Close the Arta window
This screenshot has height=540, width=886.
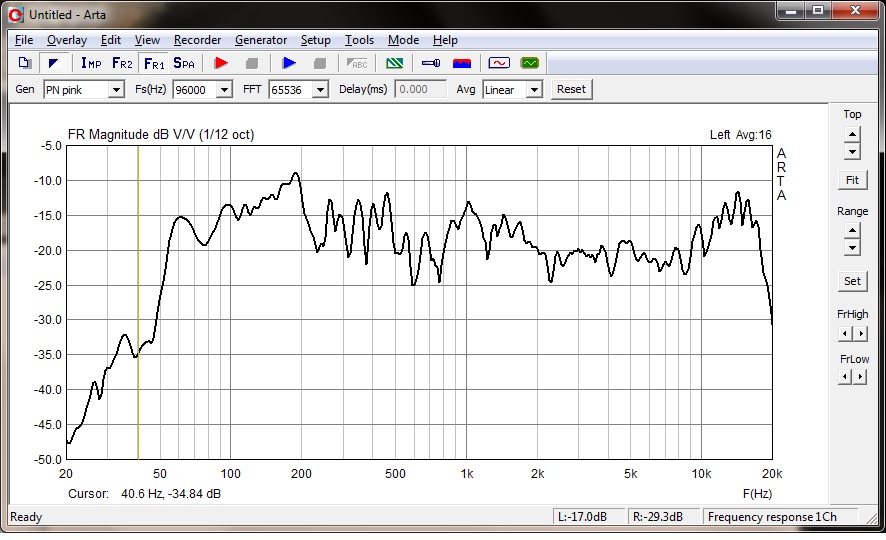[855, 11]
